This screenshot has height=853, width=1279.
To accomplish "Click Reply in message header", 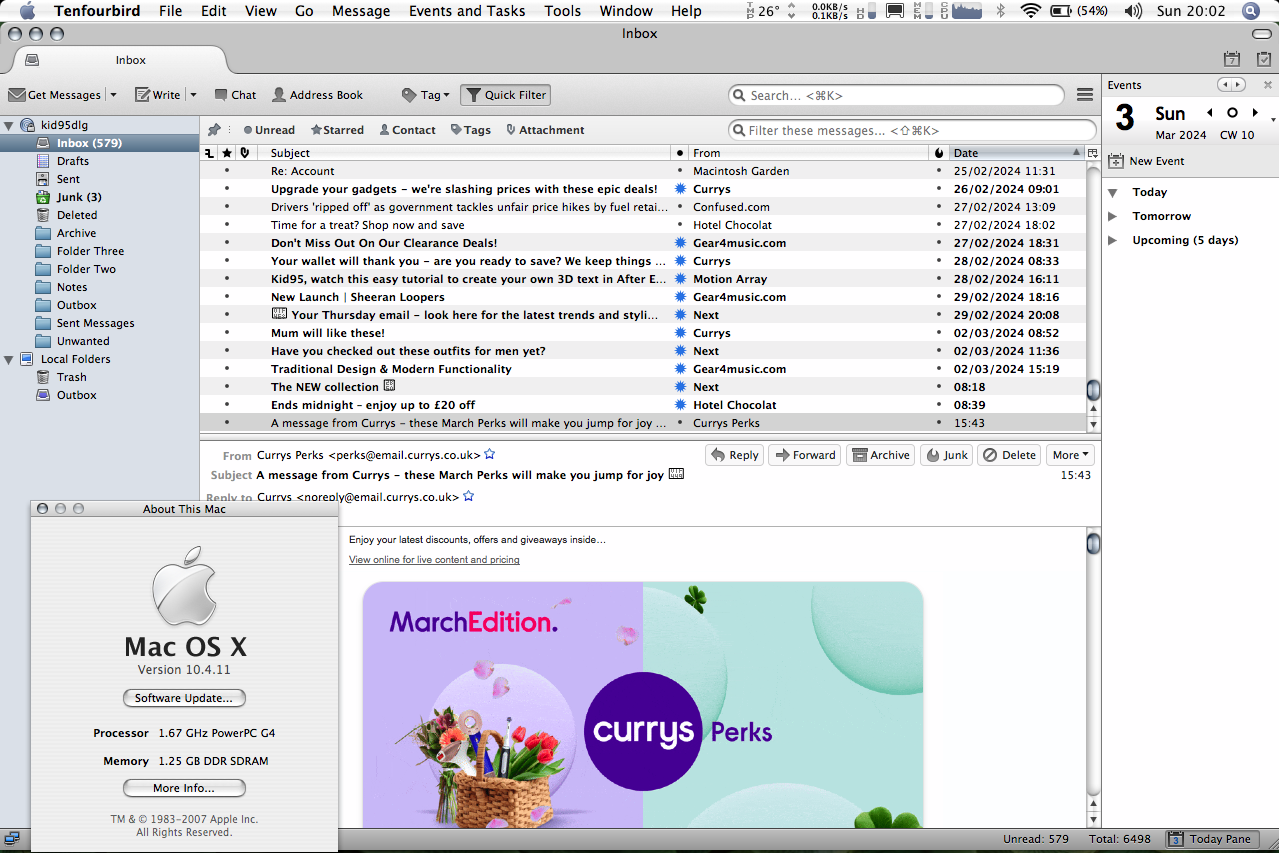I will pos(735,455).
